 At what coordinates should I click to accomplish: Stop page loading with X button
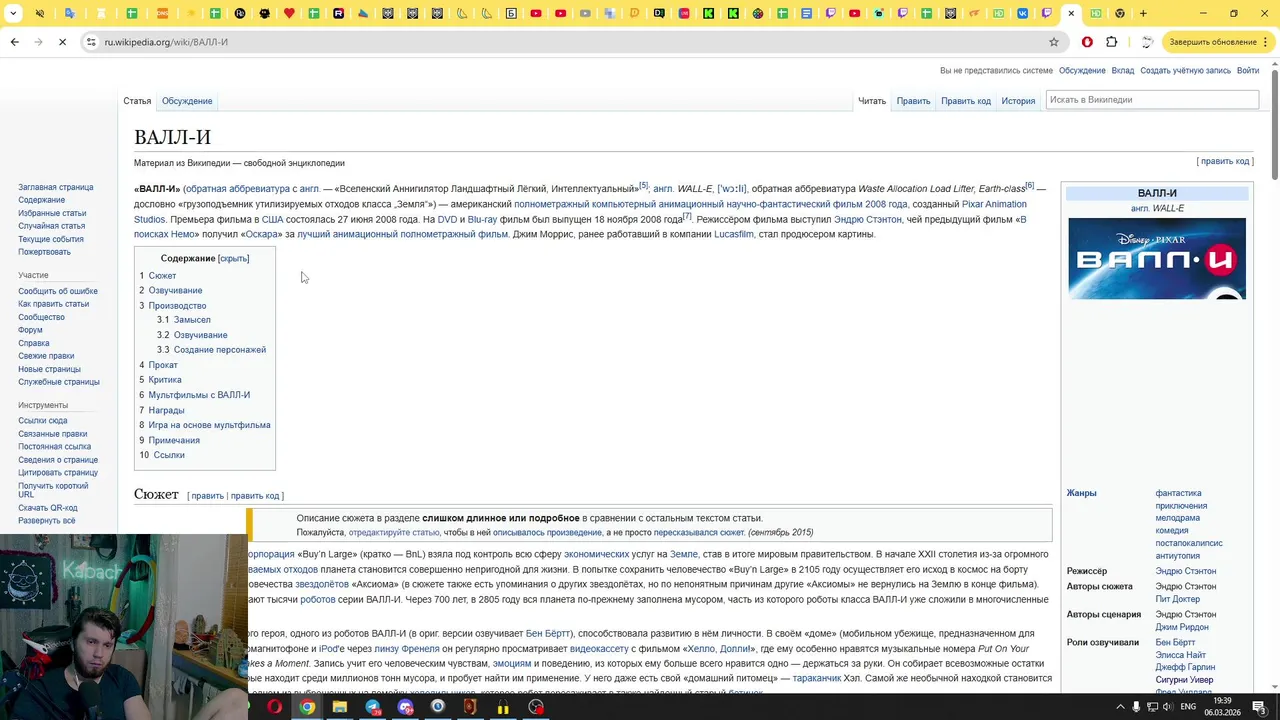point(62,42)
